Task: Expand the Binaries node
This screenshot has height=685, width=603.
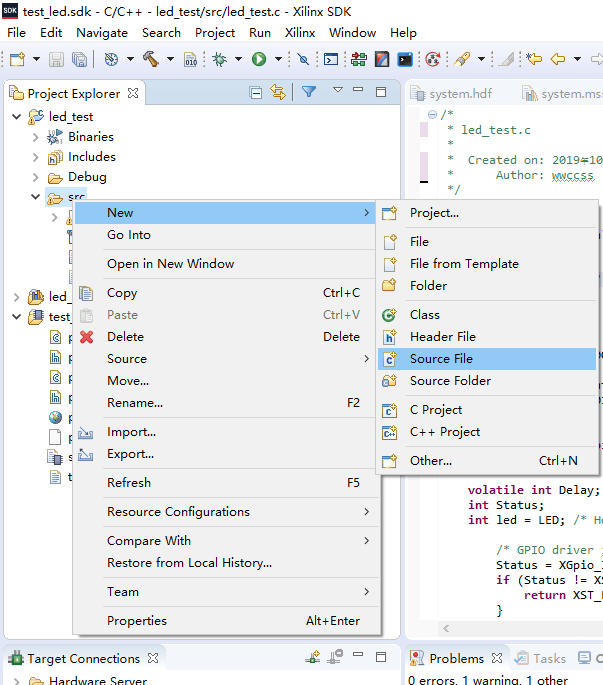Action: [36, 137]
